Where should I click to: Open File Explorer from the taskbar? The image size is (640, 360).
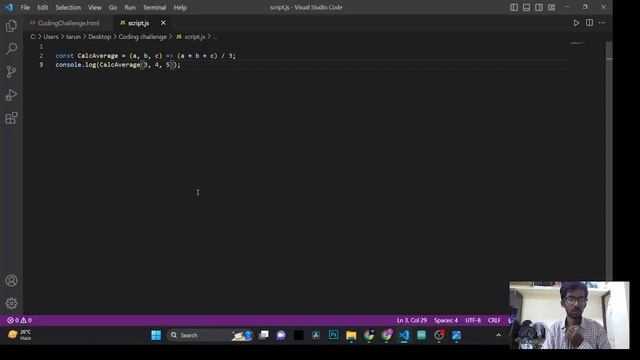(x=351, y=335)
